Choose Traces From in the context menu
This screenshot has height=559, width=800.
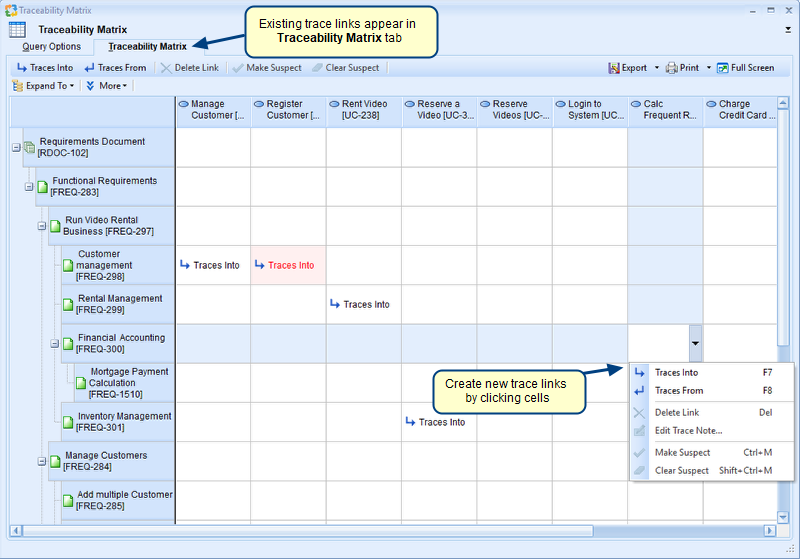pos(678,391)
